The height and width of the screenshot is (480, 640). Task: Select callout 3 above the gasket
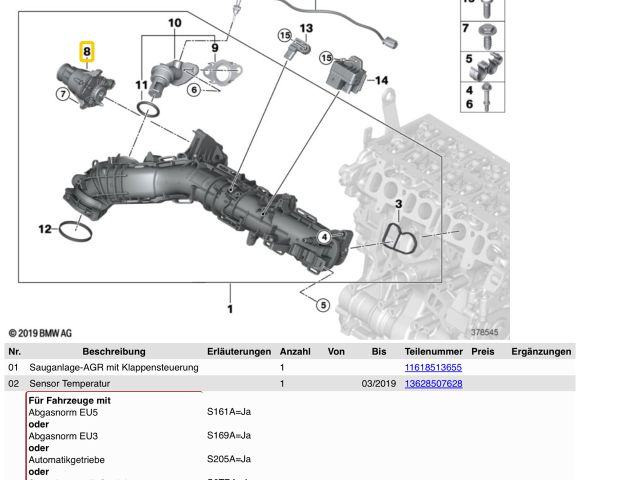[x=398, y=204]
